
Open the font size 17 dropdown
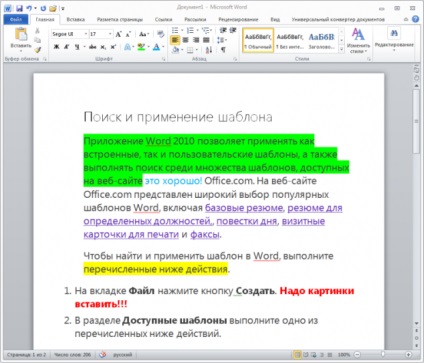pos(101,34)
